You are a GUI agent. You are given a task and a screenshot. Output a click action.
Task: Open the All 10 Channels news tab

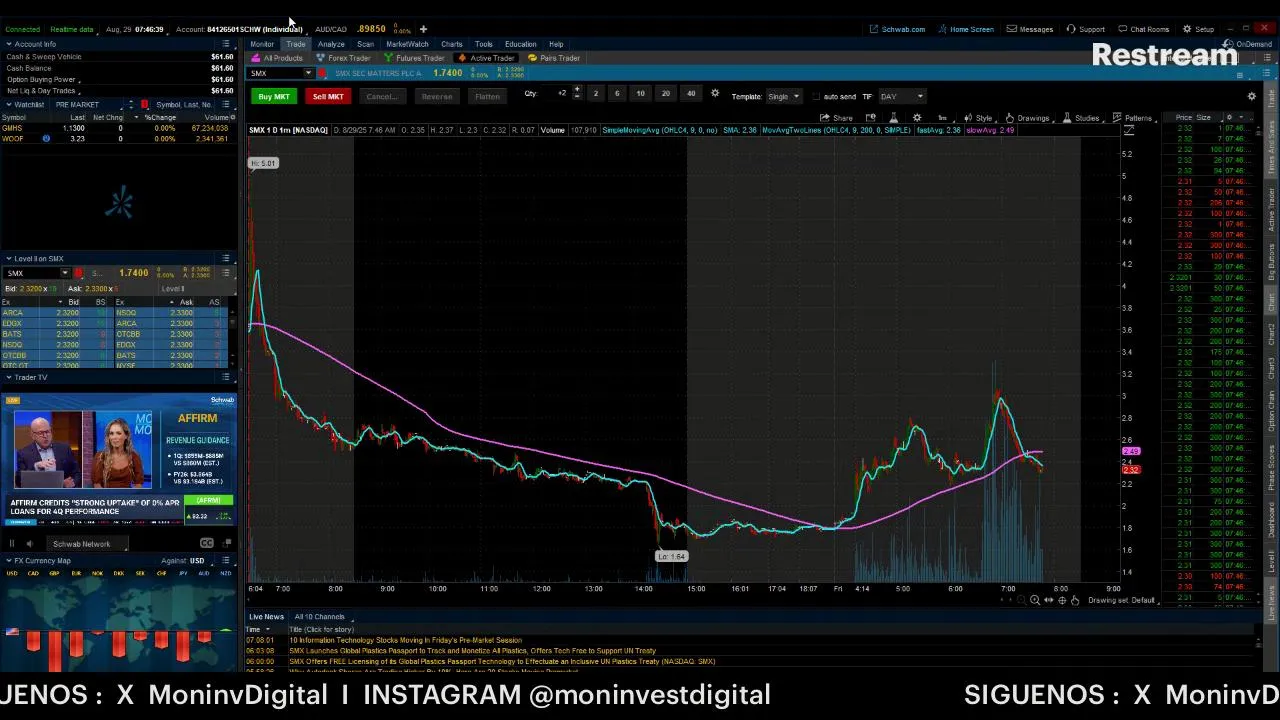point(319,617)
